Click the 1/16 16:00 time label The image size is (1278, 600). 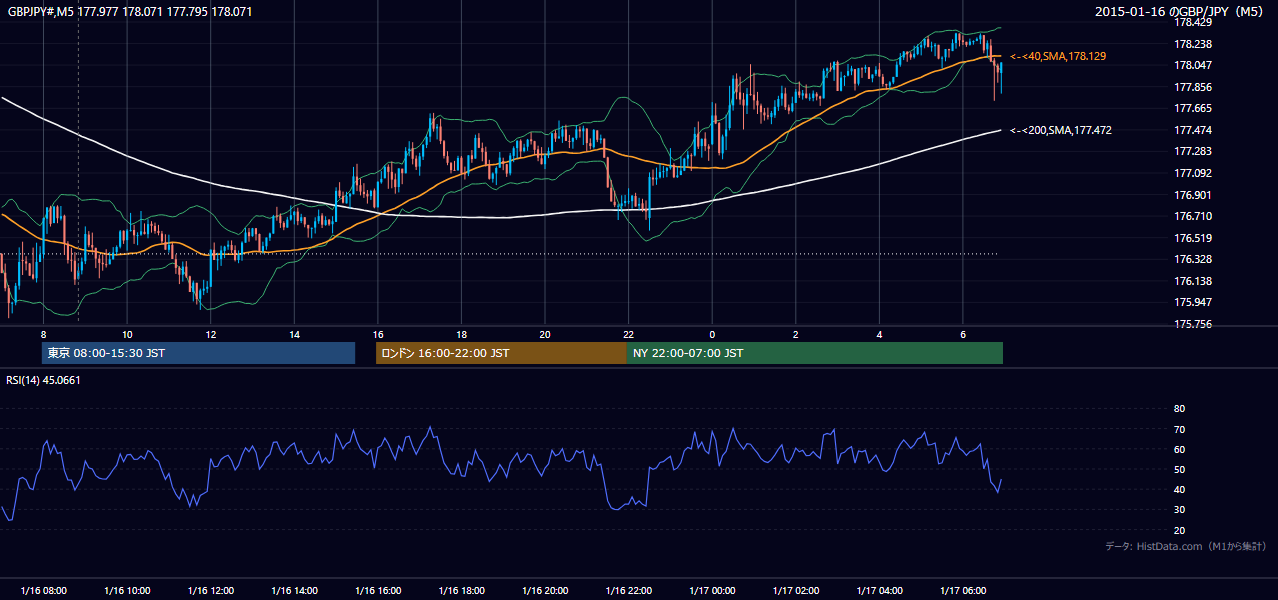378,590
